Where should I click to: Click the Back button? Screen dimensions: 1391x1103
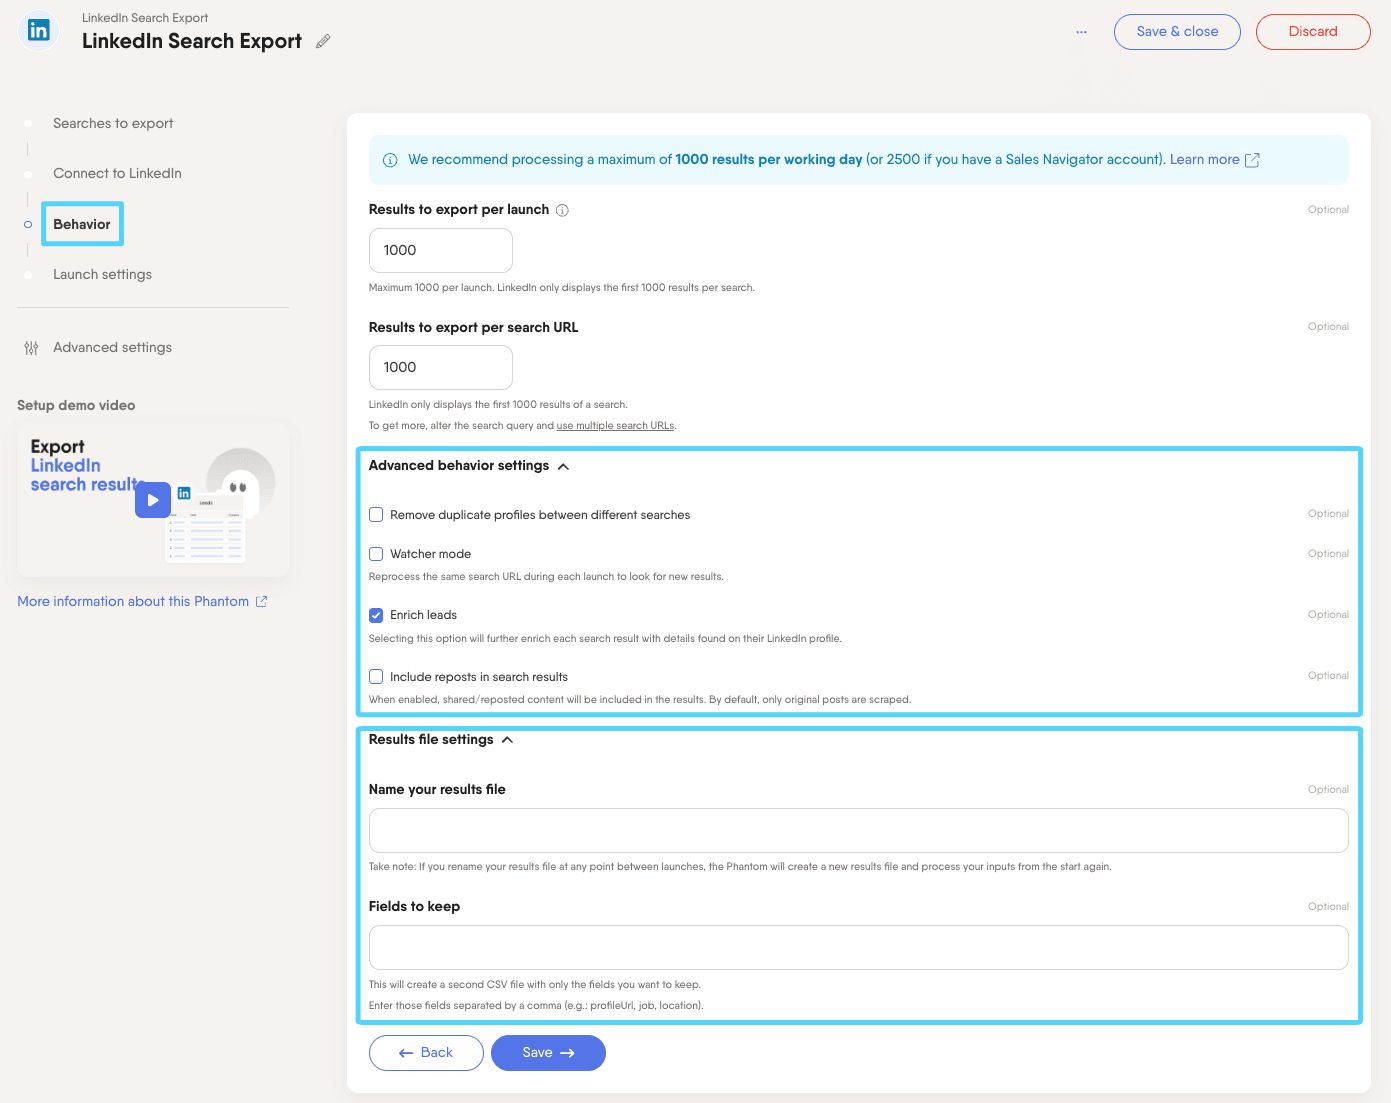click(426, 1053)
